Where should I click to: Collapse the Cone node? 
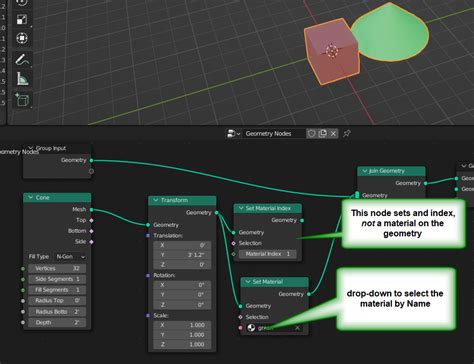(31, 198)
